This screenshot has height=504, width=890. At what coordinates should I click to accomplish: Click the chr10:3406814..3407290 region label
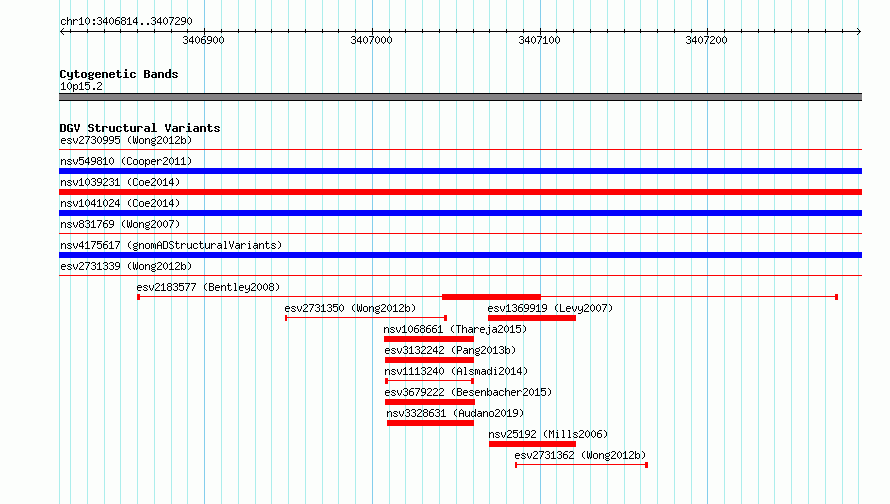pos(126,22)
